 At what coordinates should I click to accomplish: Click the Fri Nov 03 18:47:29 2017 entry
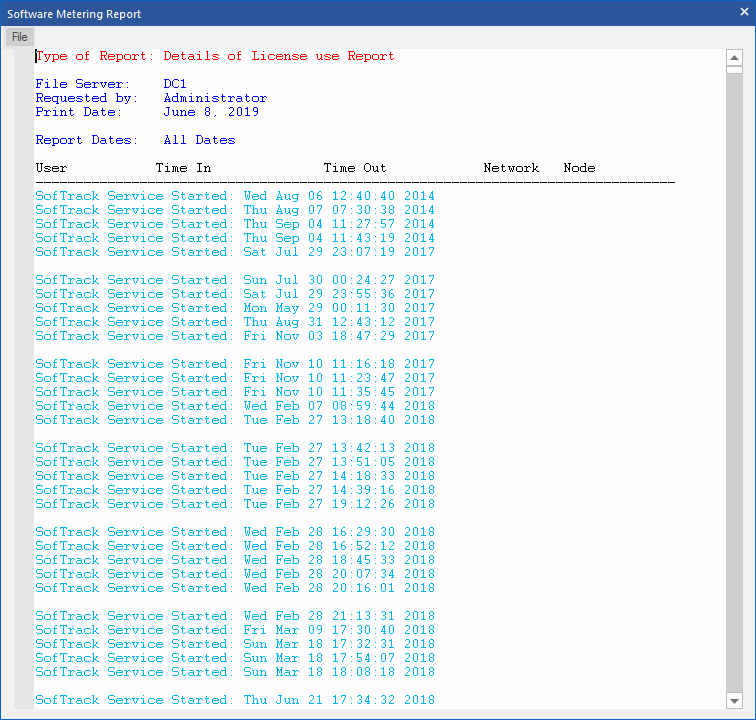pos(235,336)
